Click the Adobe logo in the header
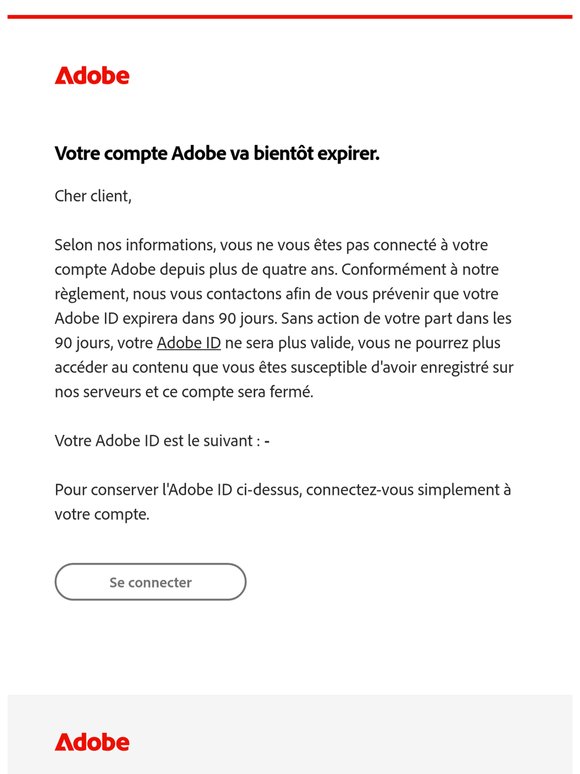Image resolution: width=580 pixels, height=774 pixels. [92, 76]
